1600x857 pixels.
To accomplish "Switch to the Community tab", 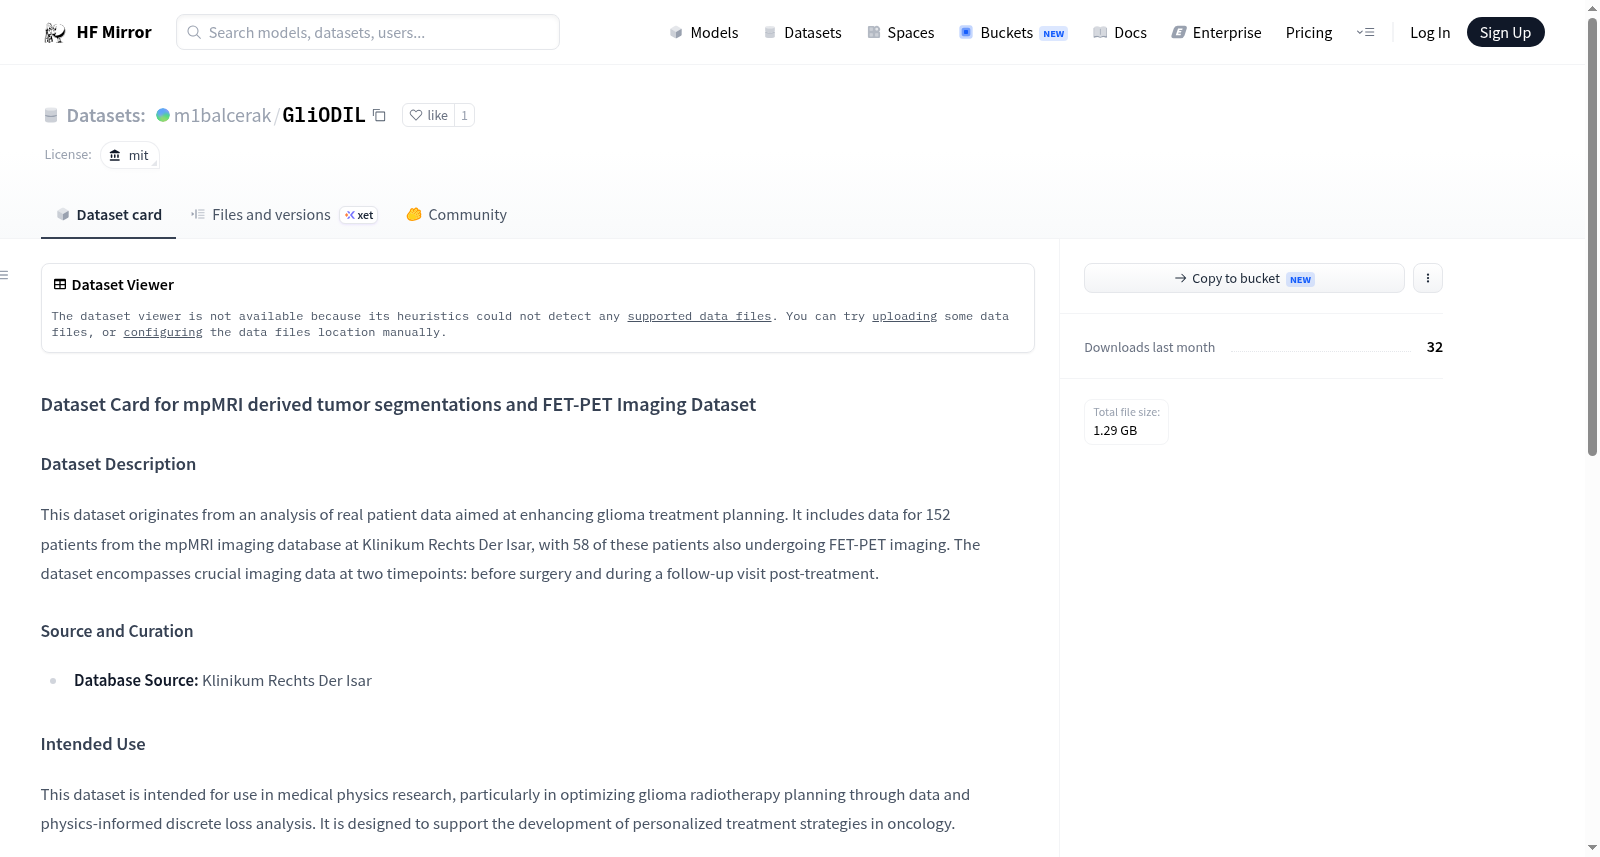I will (x=456, y=214).
